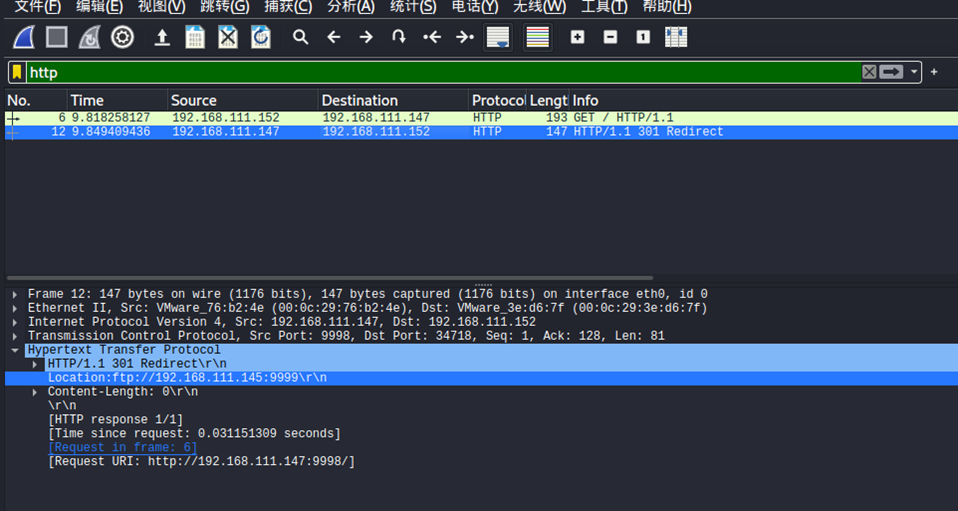958x511 pixels.
Task: Open the 无线(W) menu
Action: click(x=539, y=7)
